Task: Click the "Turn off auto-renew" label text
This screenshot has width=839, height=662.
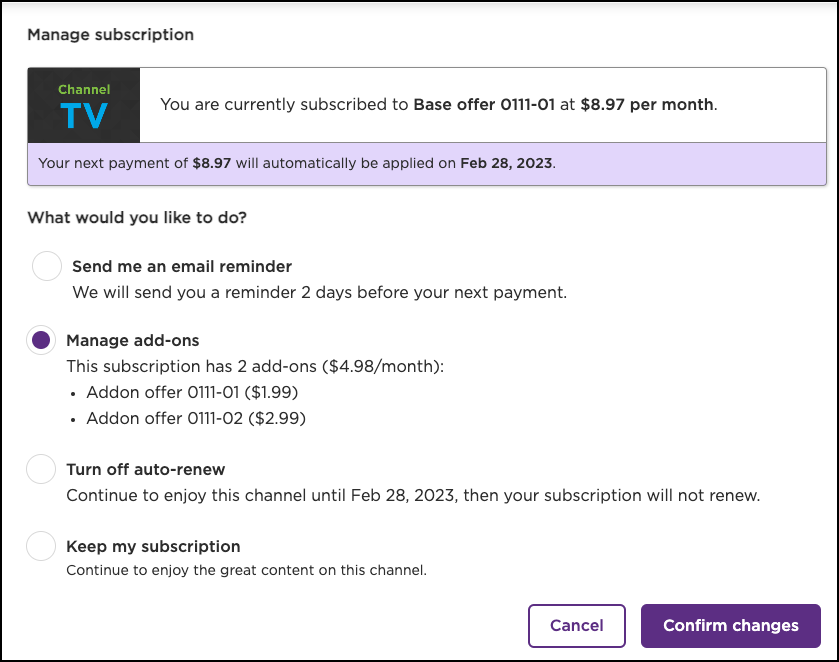Action: pyautogui.click(x=145, y=470)
